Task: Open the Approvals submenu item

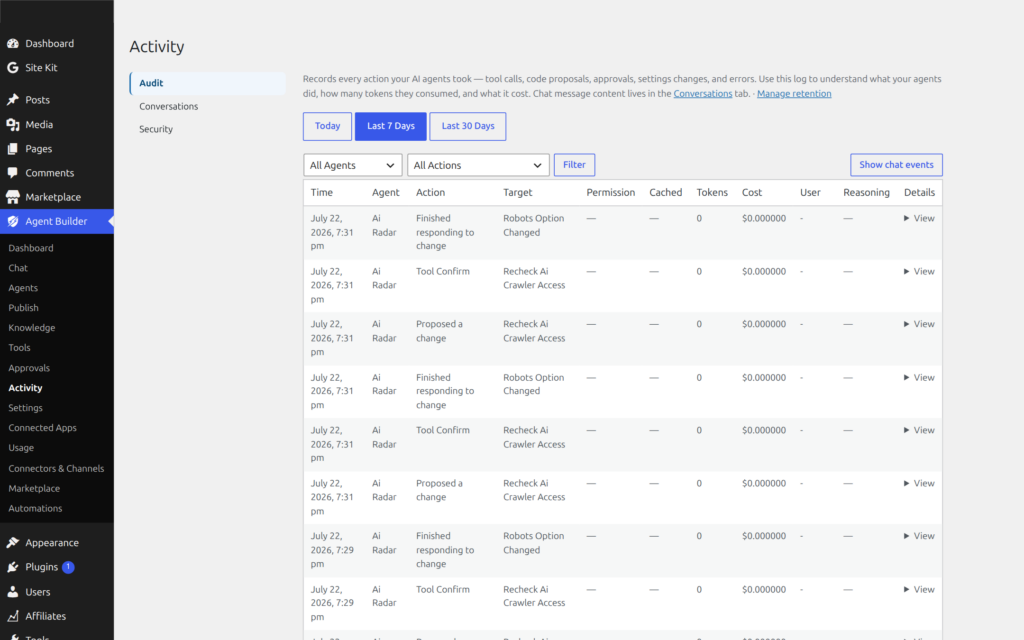Action: tap(29, 368)
